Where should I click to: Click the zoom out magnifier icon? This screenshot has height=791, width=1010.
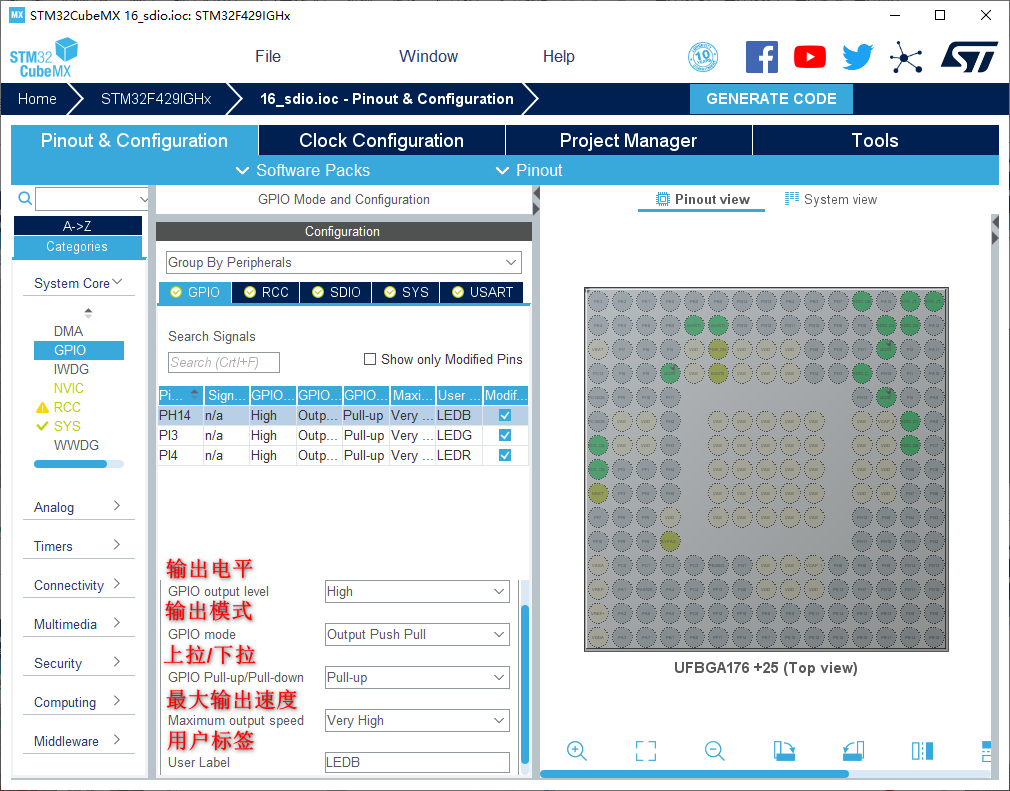(x=714, y=751)
